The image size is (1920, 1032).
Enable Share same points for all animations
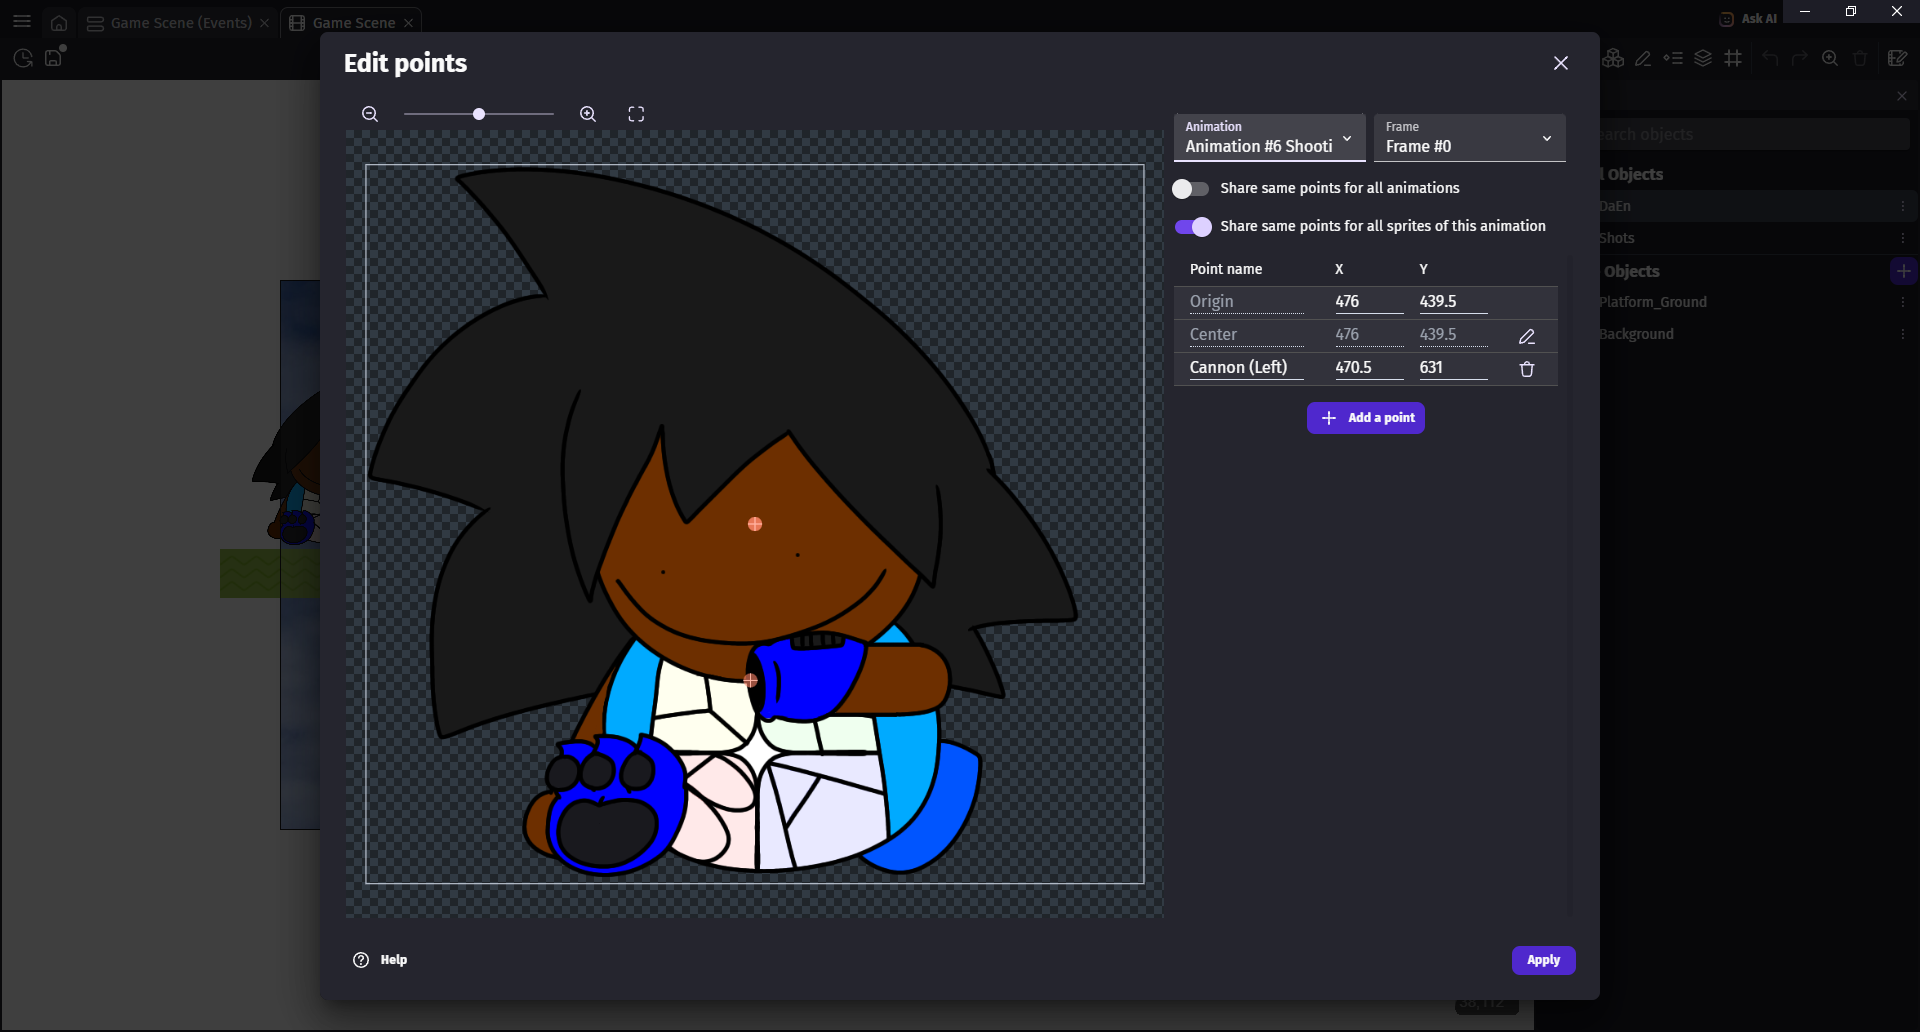tap(1190, 189)
